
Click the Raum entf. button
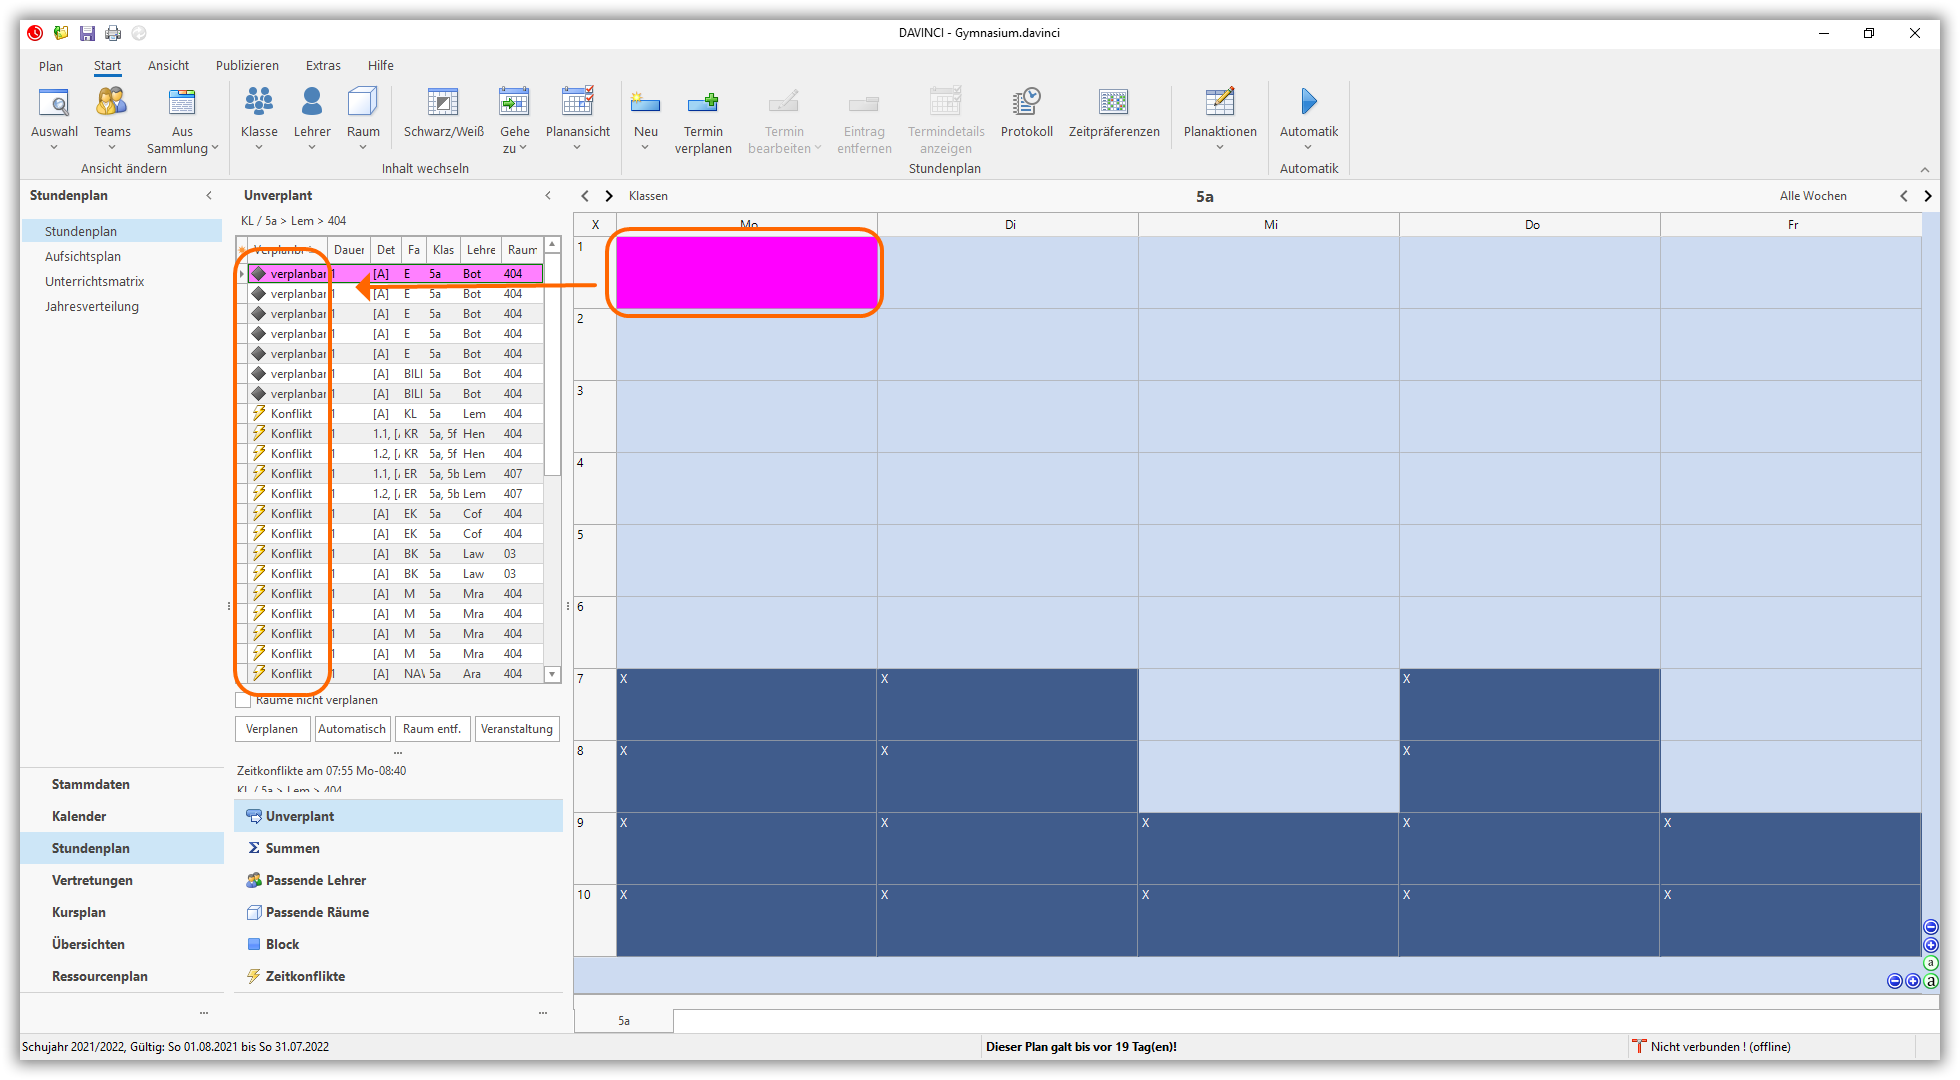[x=432, y=729]
